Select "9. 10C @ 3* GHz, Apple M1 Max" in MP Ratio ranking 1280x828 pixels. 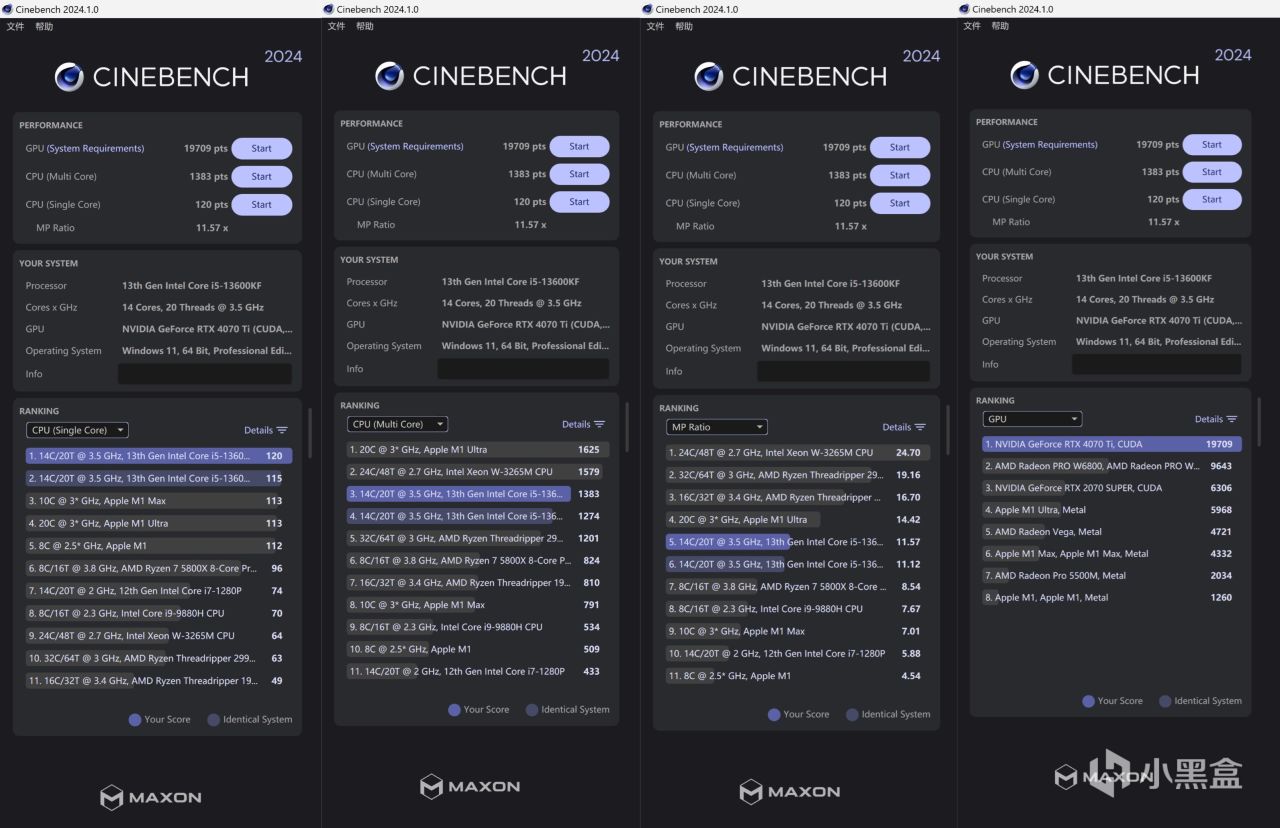[x=798, y=631]
